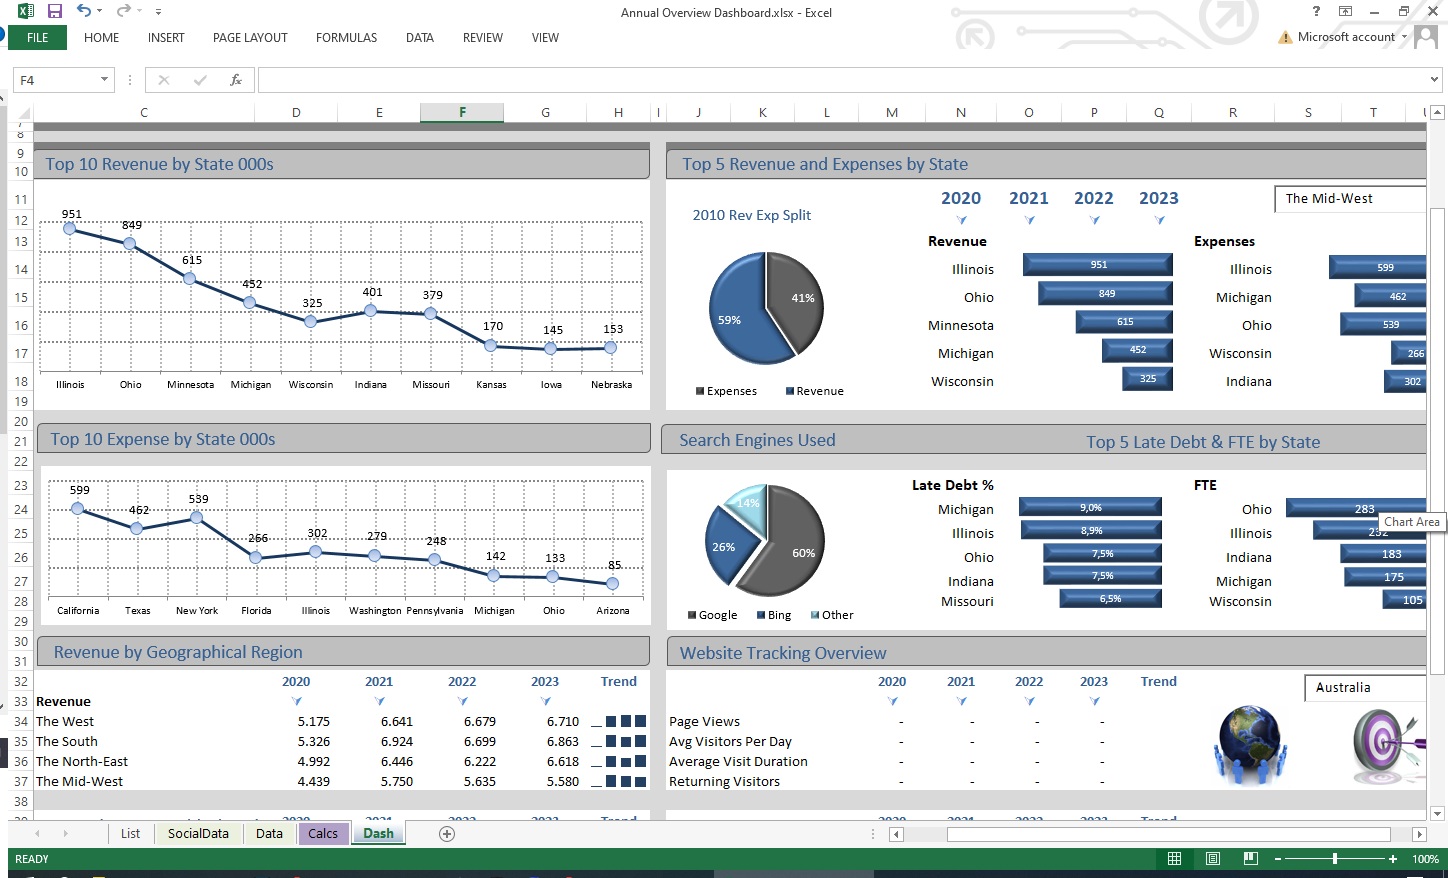Expand the formula bar chevron
Viewport: 1448px width, 878px height.
tap(1434, 80)
